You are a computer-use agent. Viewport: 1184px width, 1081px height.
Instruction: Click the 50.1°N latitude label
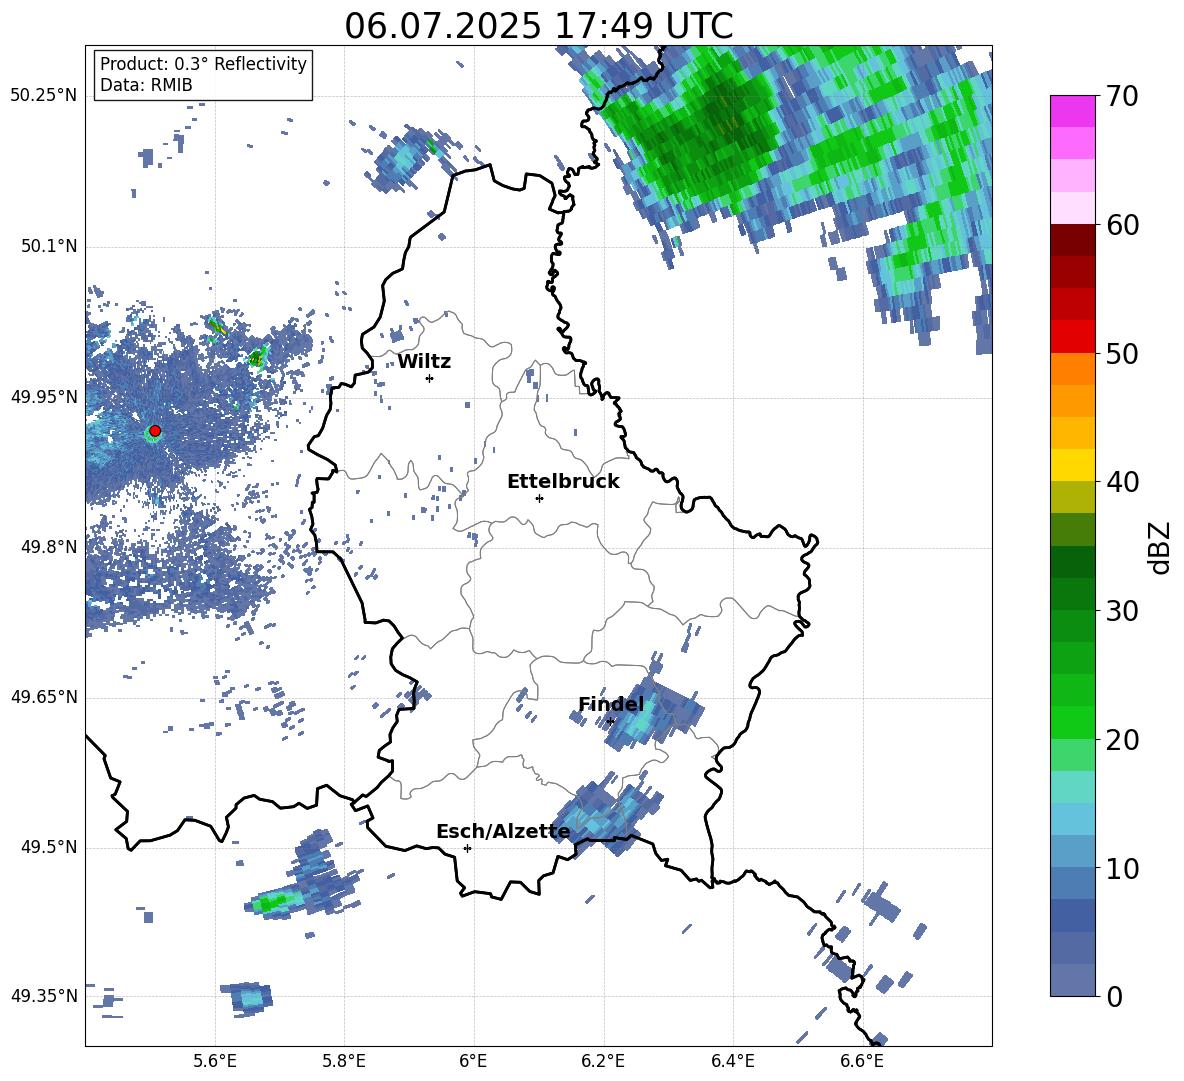[48, 247]
